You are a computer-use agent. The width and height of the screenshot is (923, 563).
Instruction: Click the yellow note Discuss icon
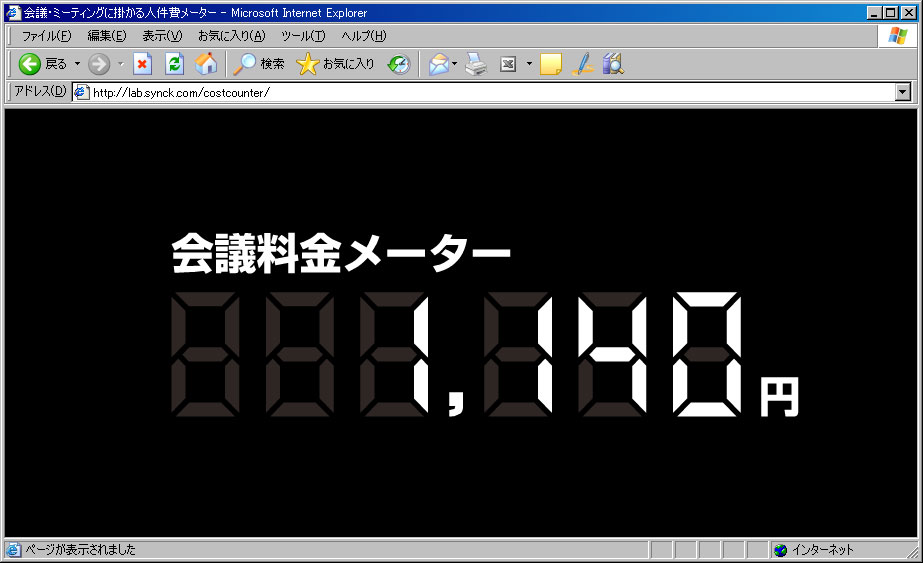pyautogui.click(x=551, y=64)
